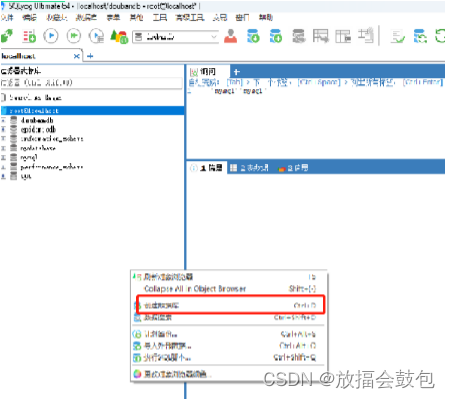The image size is (450, 399).
Task: Select root@localhost node in object browser
Action: [x=93, y=111]
